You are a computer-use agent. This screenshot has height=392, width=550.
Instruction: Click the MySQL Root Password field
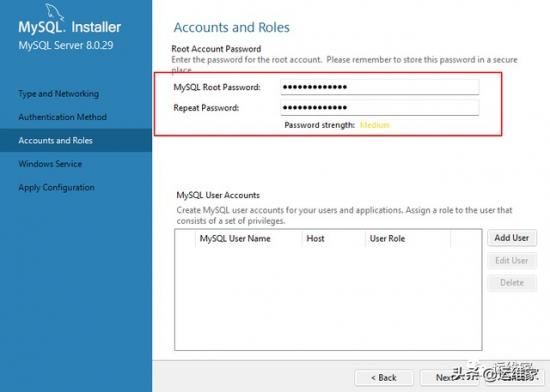coord(380,87)
